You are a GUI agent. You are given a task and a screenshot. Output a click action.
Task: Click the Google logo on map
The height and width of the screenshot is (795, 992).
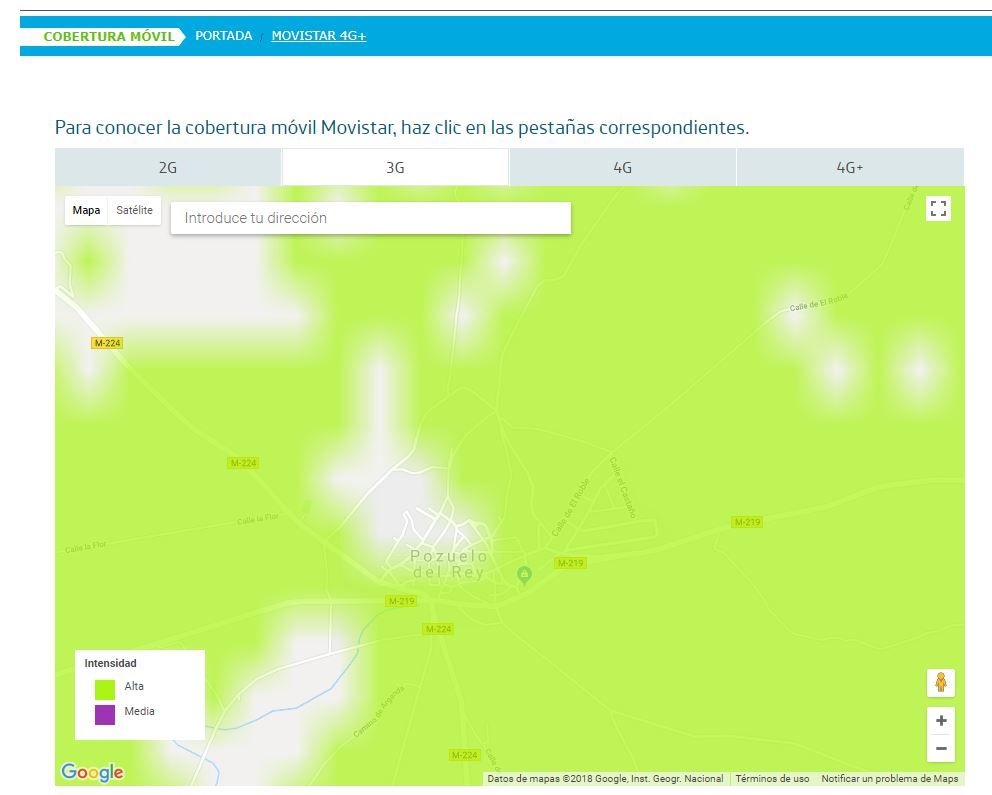point(92,772)
